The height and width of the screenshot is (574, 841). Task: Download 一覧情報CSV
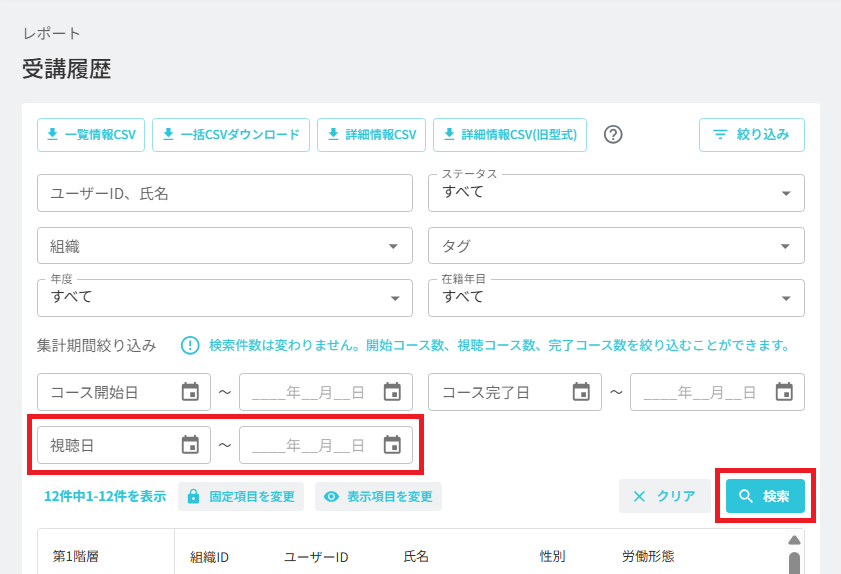(91, 135)
